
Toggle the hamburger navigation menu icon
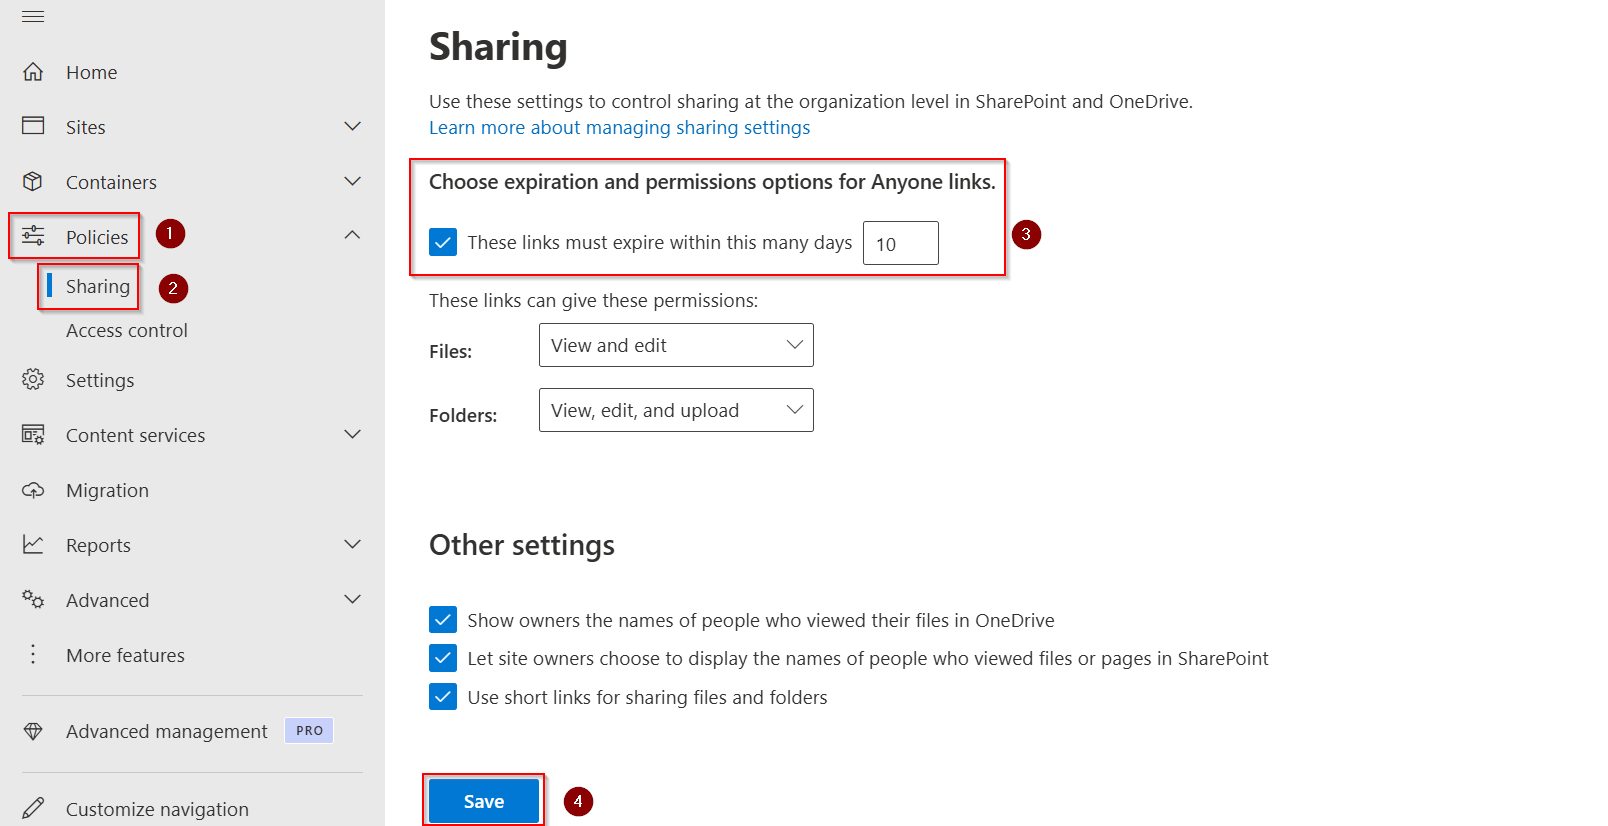(x=33, y=17)
